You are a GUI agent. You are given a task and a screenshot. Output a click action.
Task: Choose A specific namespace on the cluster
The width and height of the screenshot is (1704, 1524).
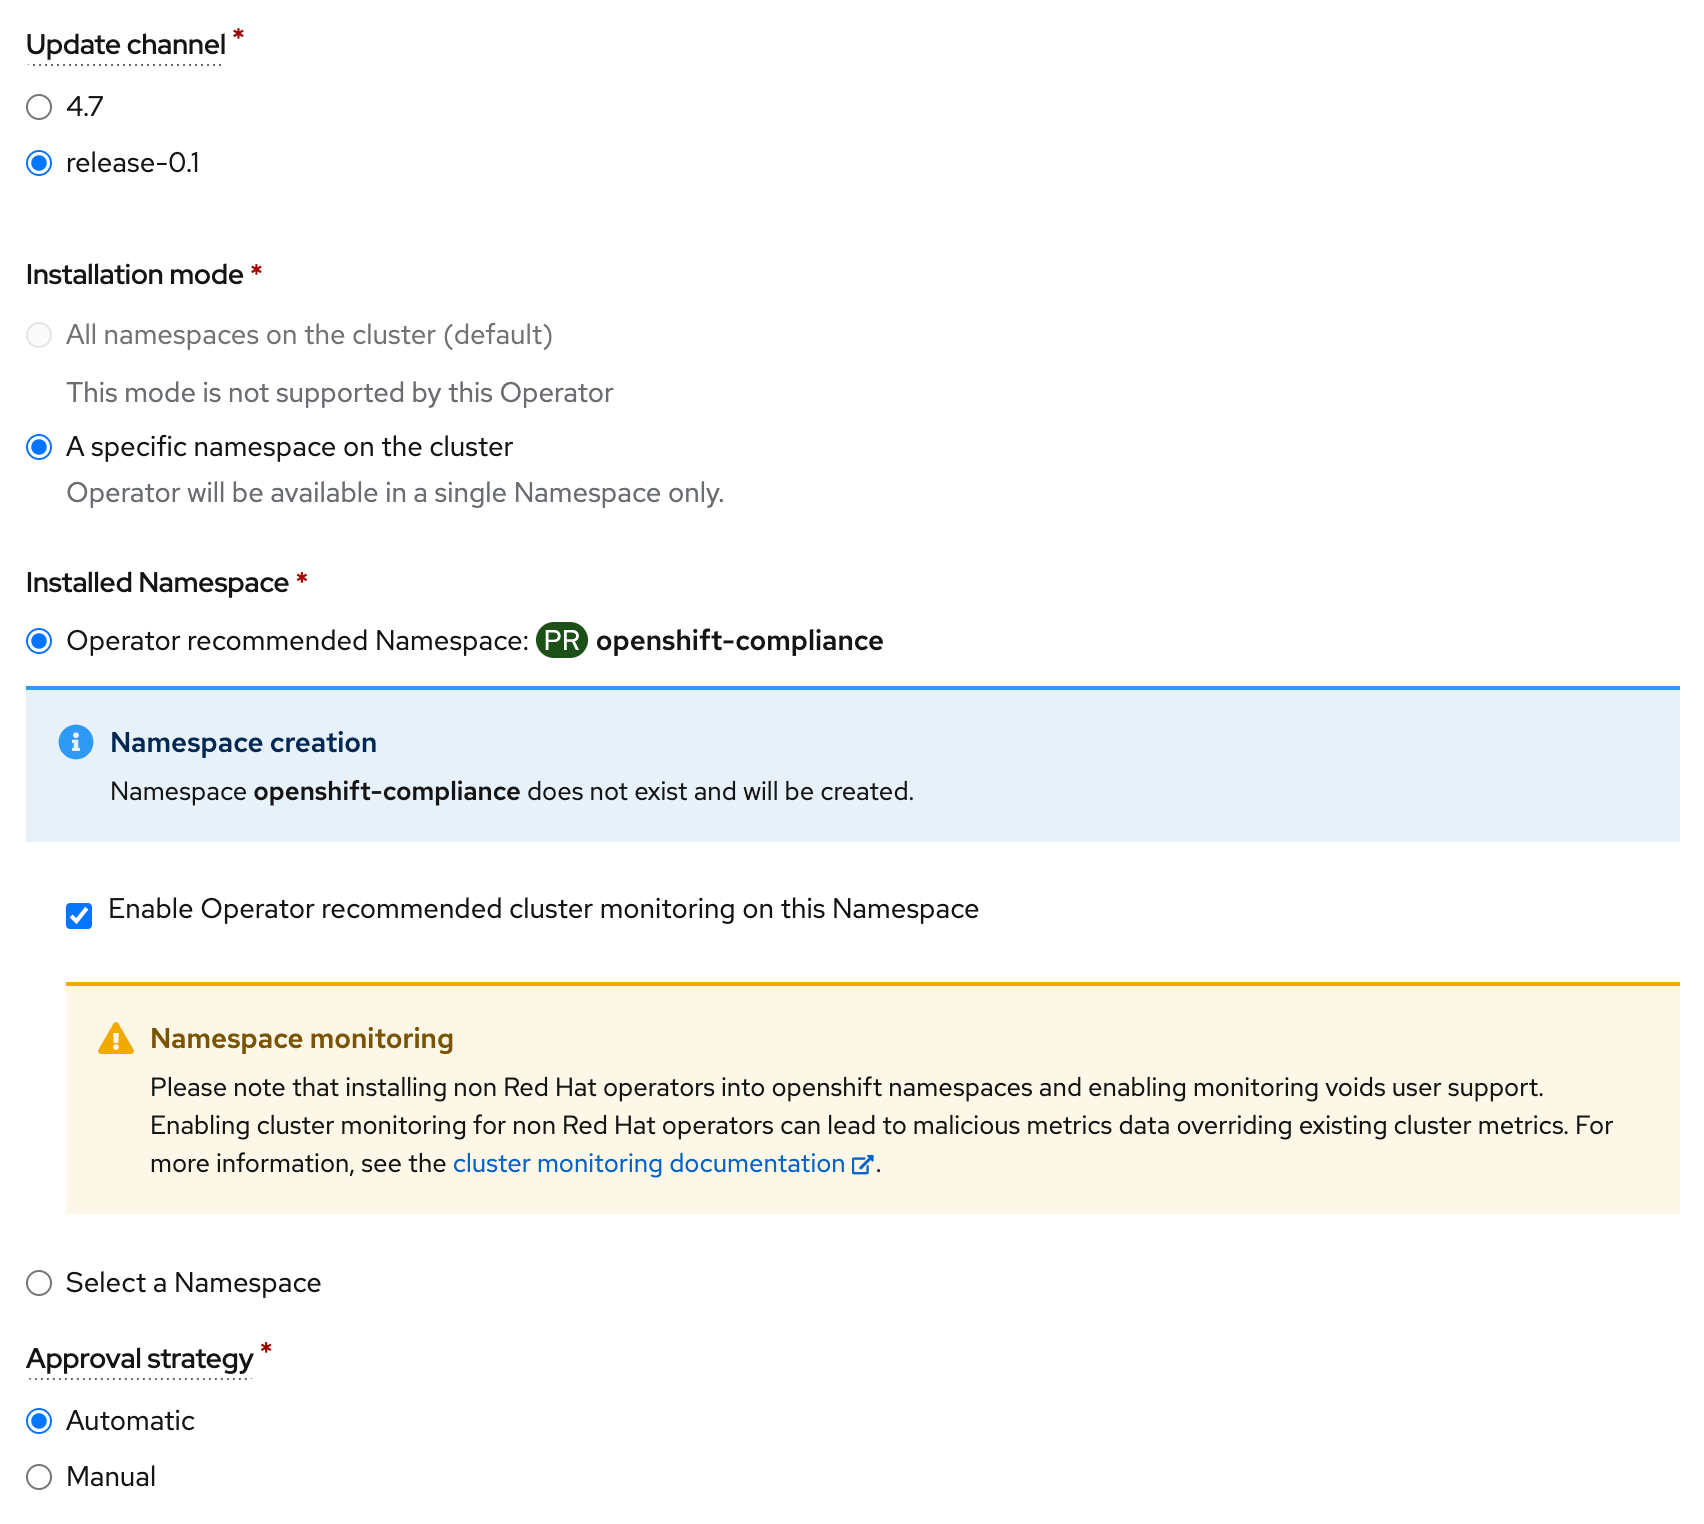pyautogui.click(x=39, y=447)
